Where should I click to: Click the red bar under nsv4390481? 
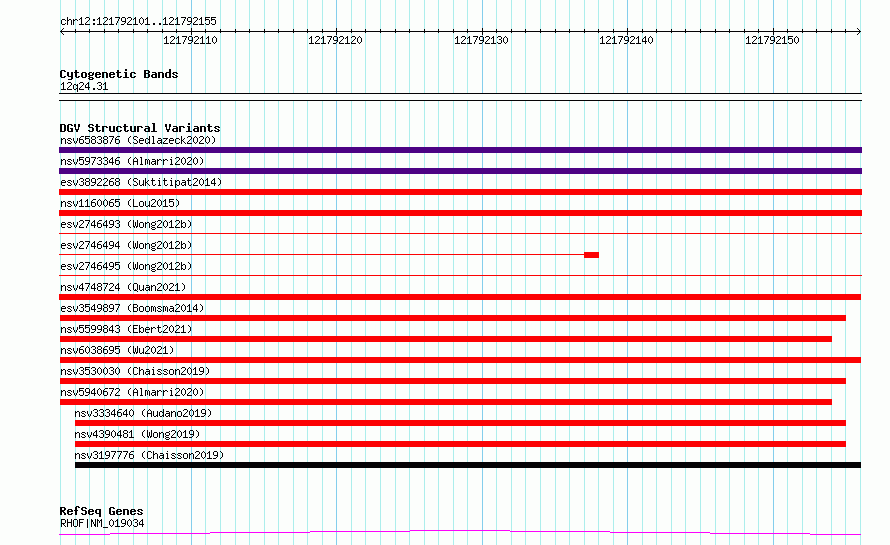pyautogui.click(x=460, y=444)
